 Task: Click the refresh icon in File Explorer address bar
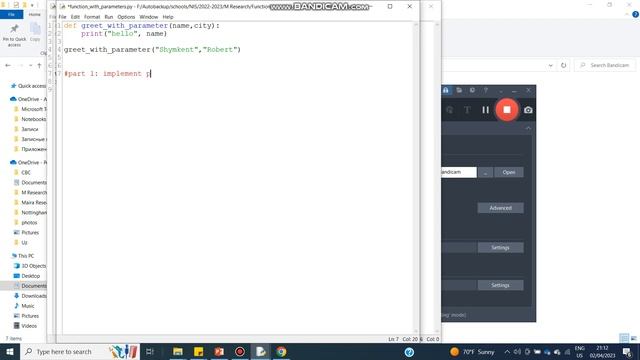563,65
